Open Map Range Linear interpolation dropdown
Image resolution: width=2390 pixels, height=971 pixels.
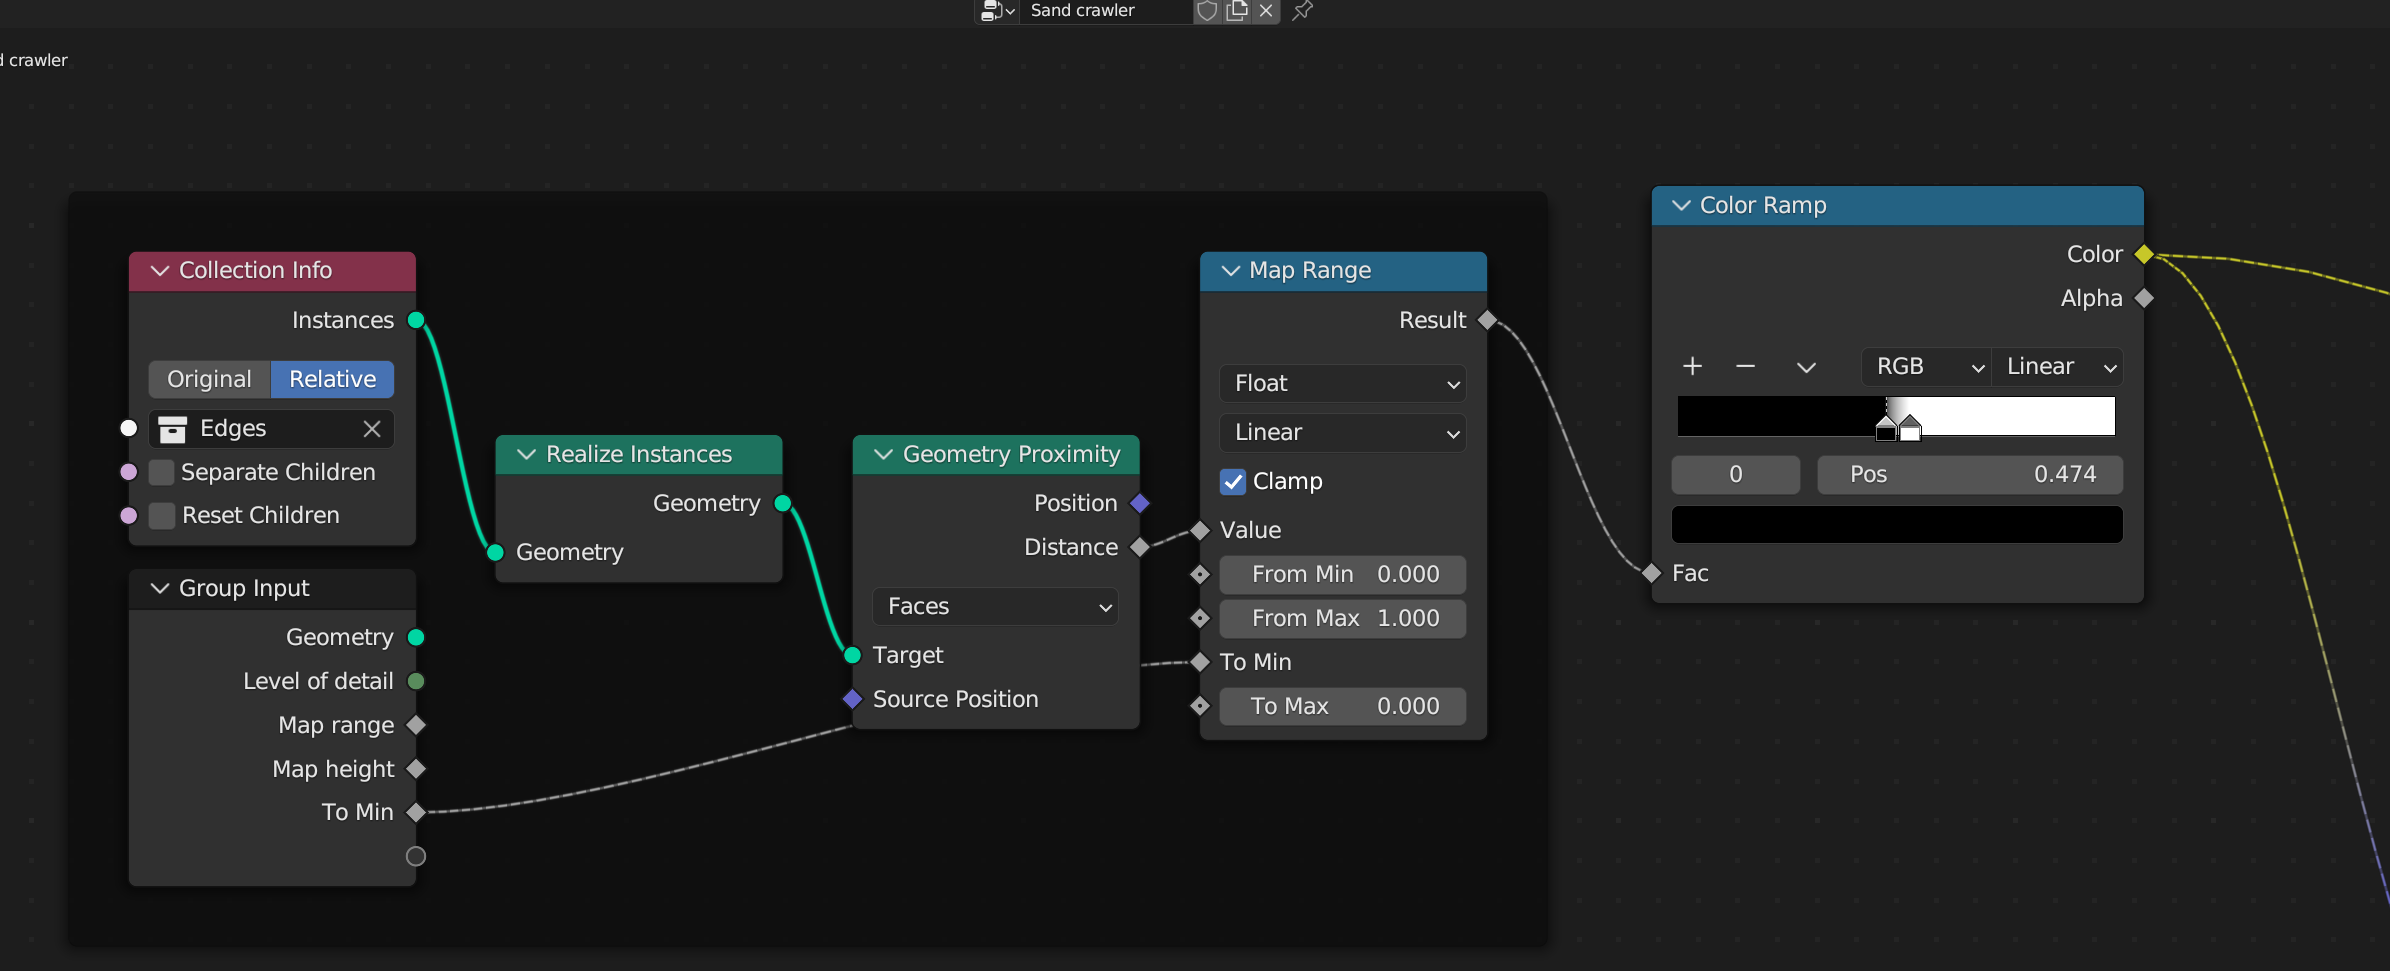tap(1343, 433)
